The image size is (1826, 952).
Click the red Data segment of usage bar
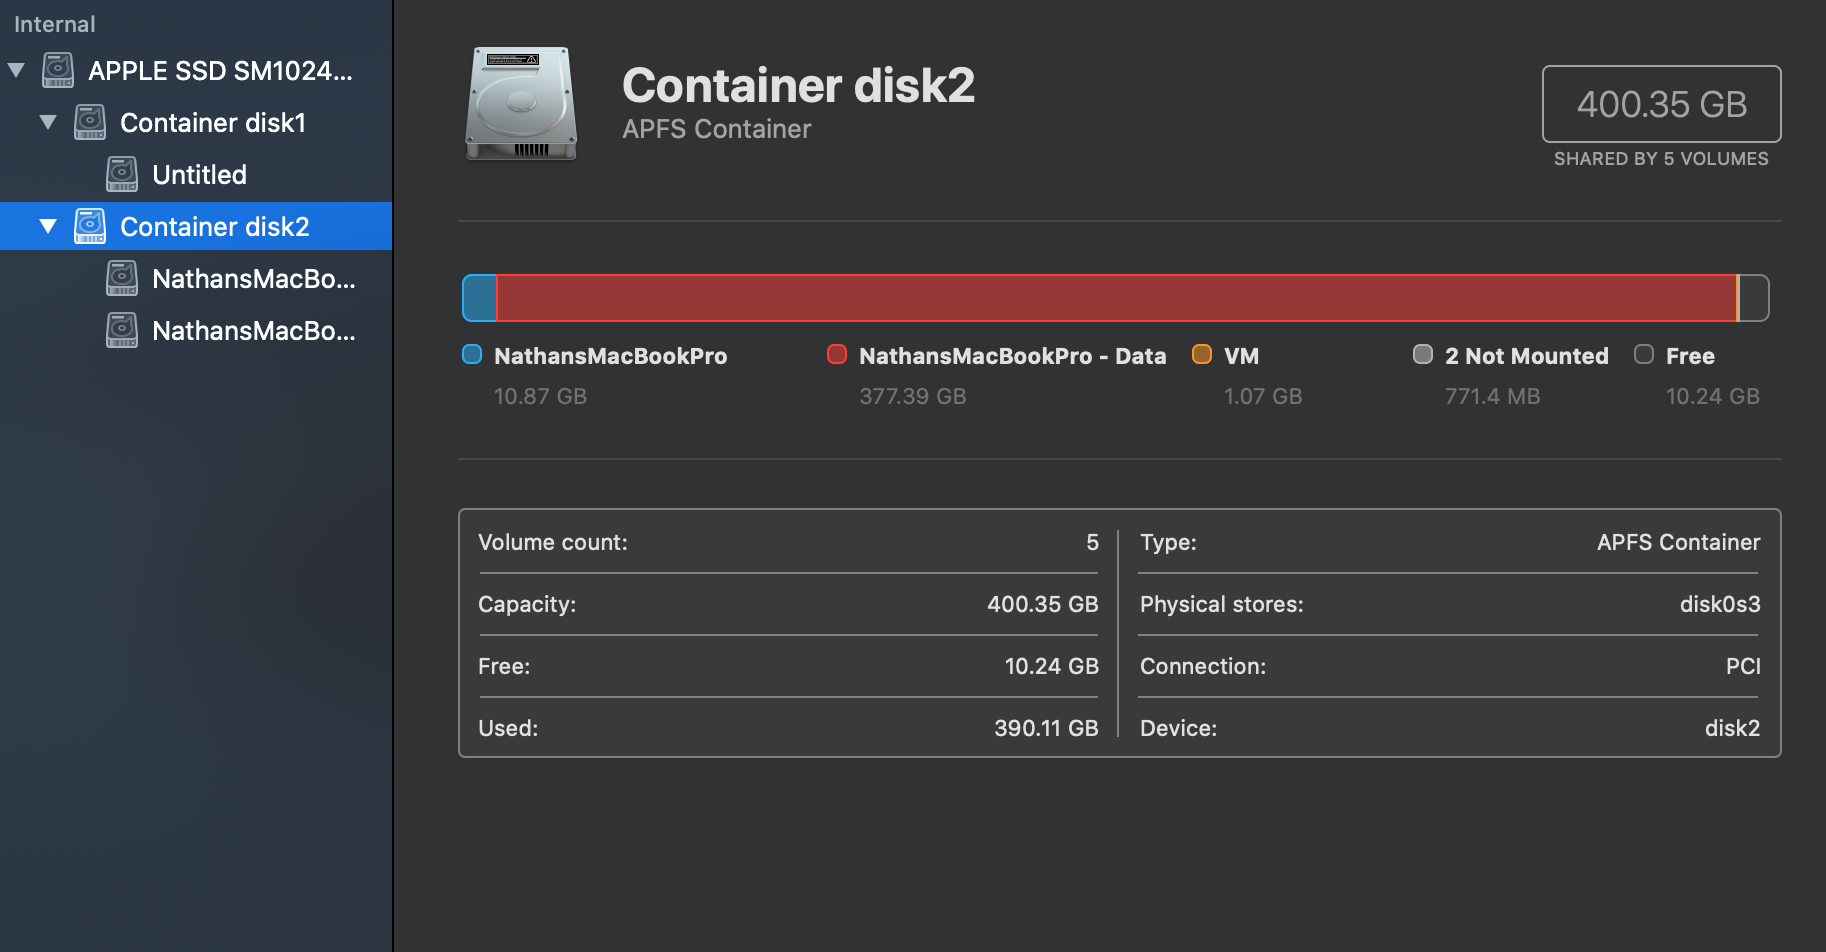pos(1116,298)
